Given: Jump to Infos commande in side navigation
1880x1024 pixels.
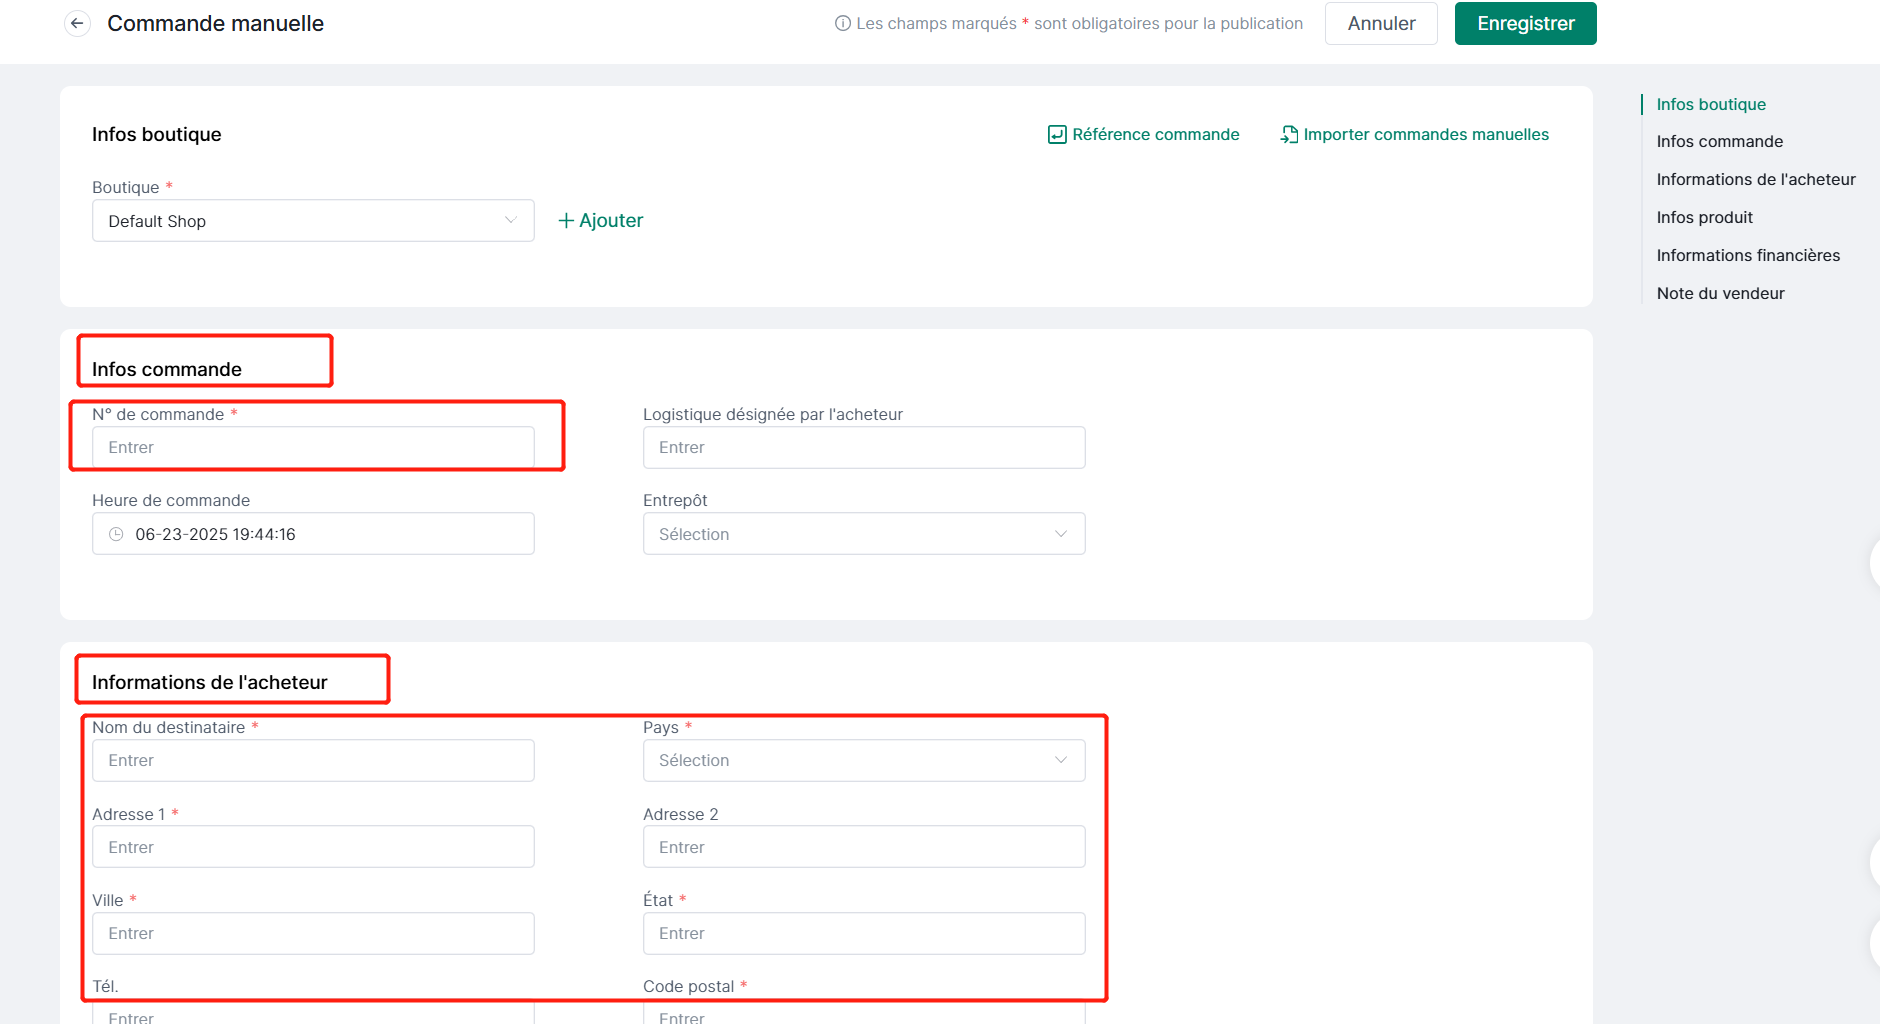Looking at the screenshot, I should tap(1719, 141).
